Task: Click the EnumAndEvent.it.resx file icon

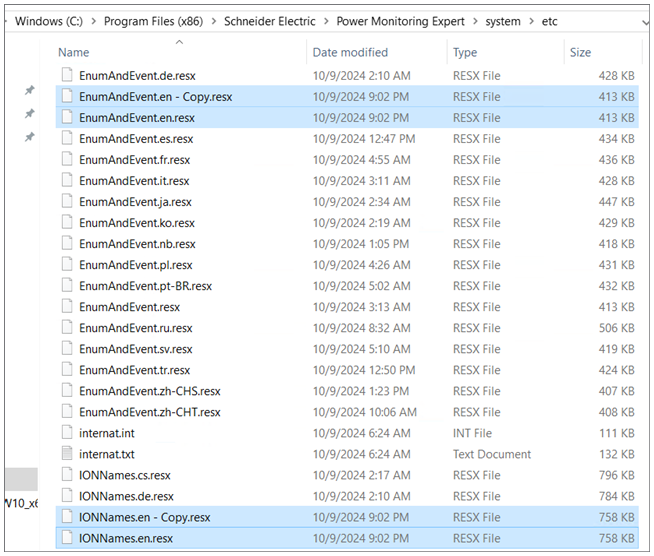Action: 67,180
